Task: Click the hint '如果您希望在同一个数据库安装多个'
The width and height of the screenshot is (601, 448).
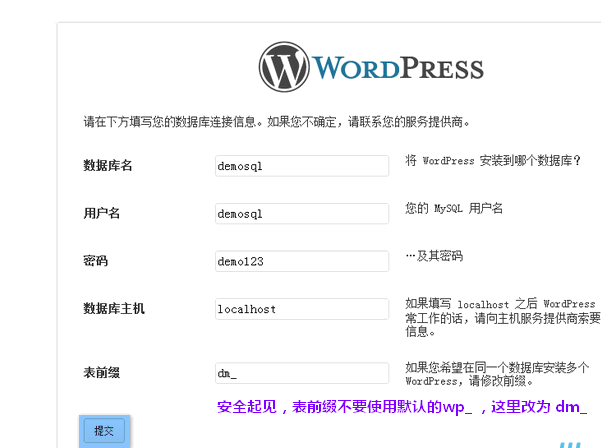Action: pyautogui.click(x=497, y=368)
